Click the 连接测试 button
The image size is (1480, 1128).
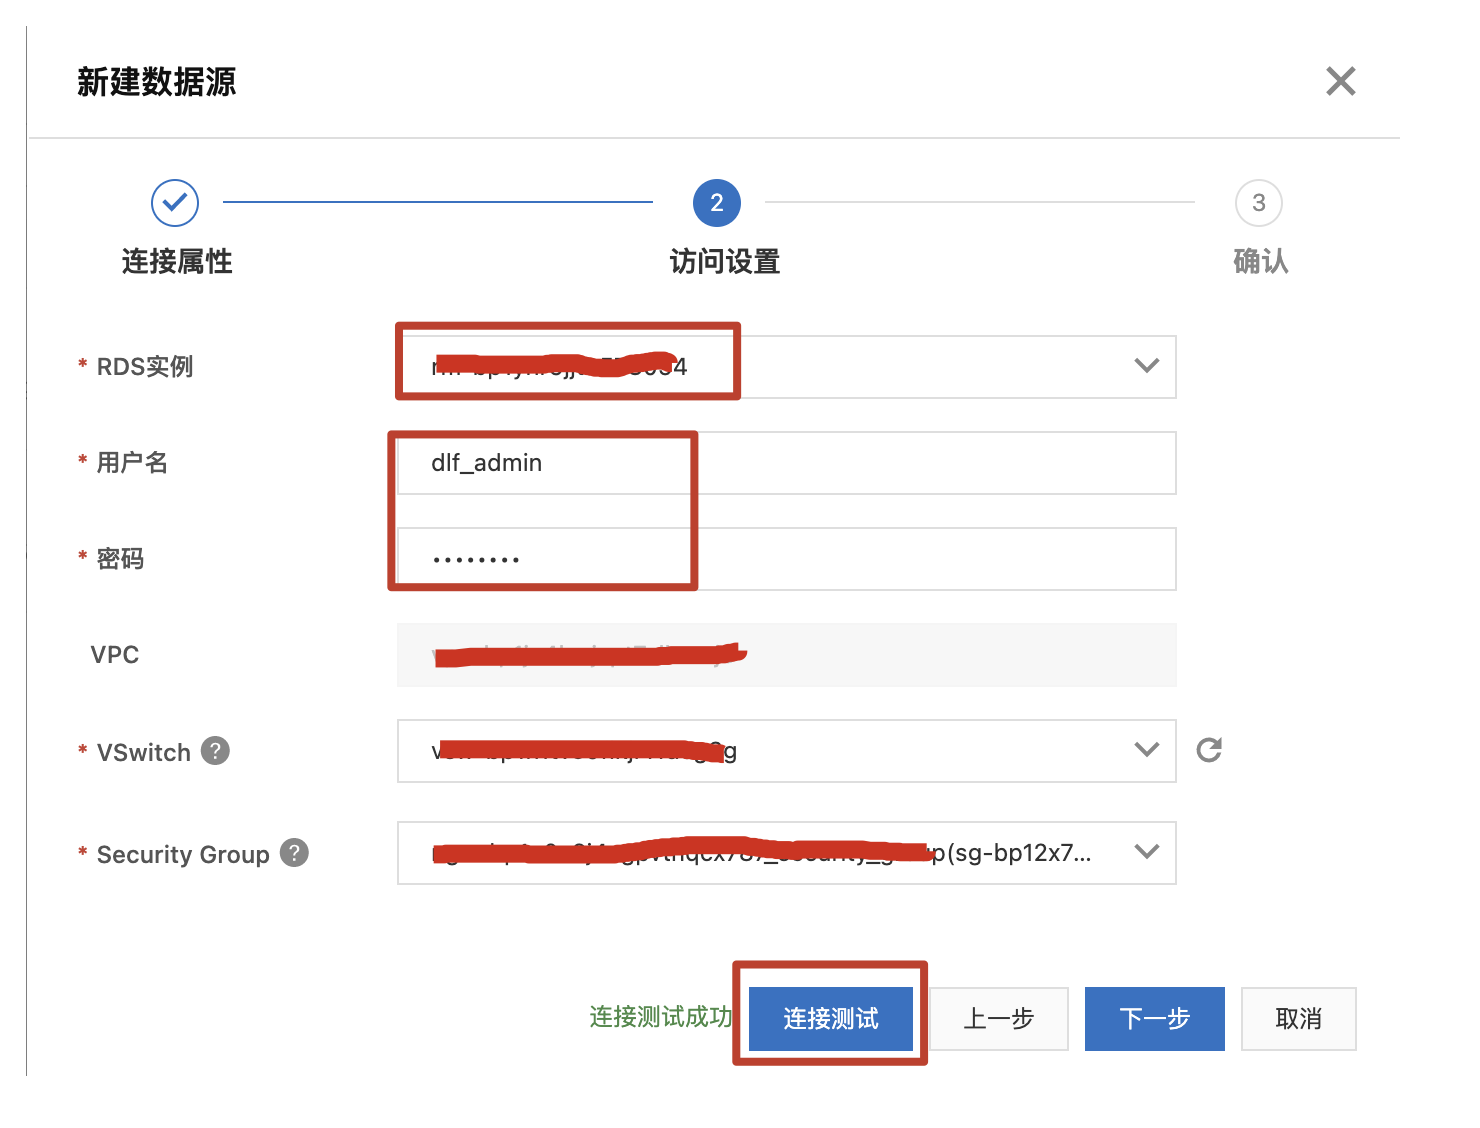coord(831,1019)
